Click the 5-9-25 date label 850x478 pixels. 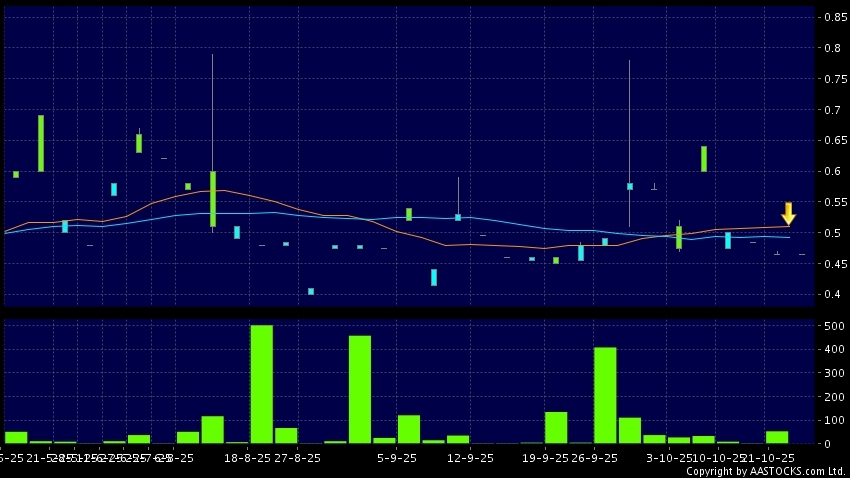click(397, 457)
